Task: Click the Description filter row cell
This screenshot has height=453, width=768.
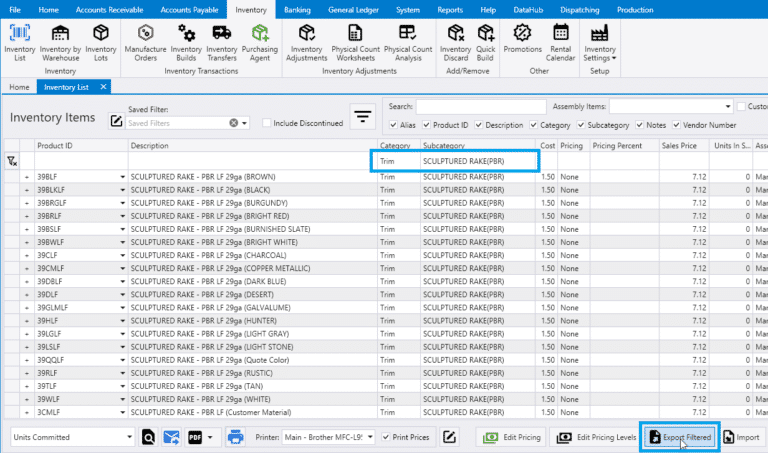Action: (252, 161)
